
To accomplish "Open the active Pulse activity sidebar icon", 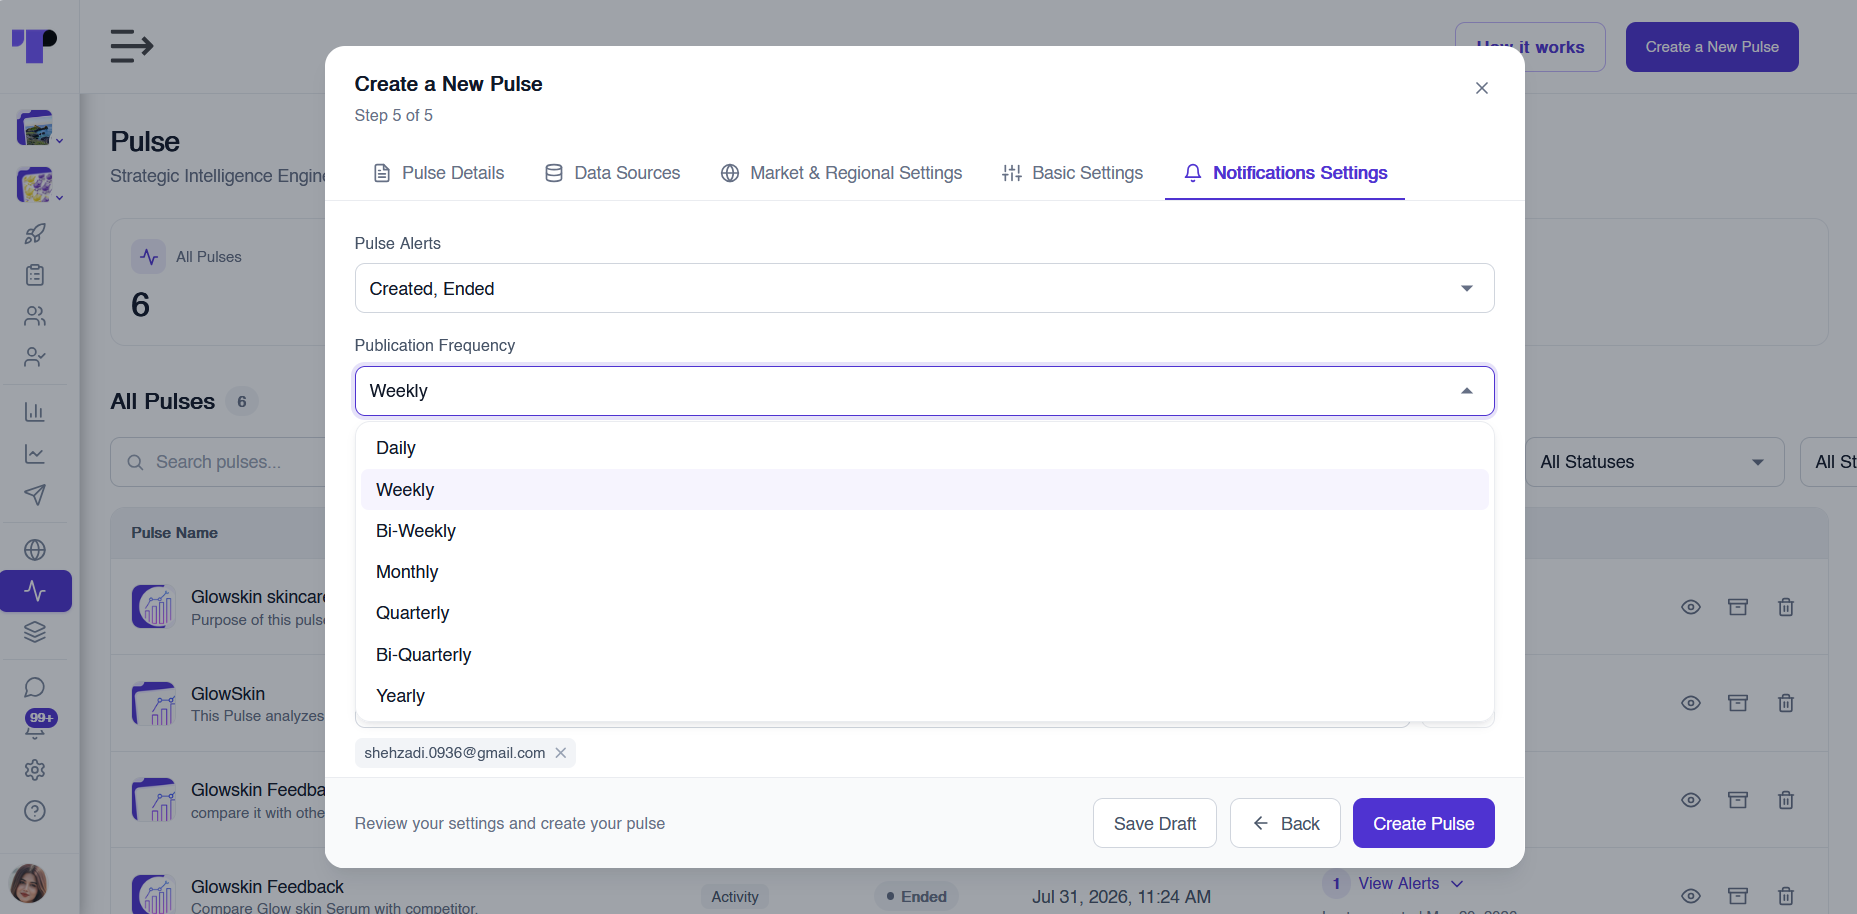I will 36,591.
